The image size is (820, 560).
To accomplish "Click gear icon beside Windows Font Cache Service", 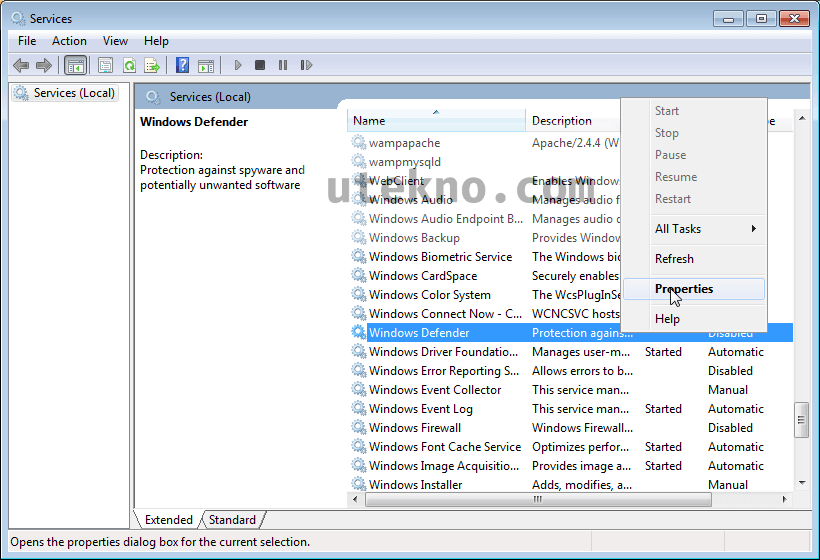I will point(358,446).
